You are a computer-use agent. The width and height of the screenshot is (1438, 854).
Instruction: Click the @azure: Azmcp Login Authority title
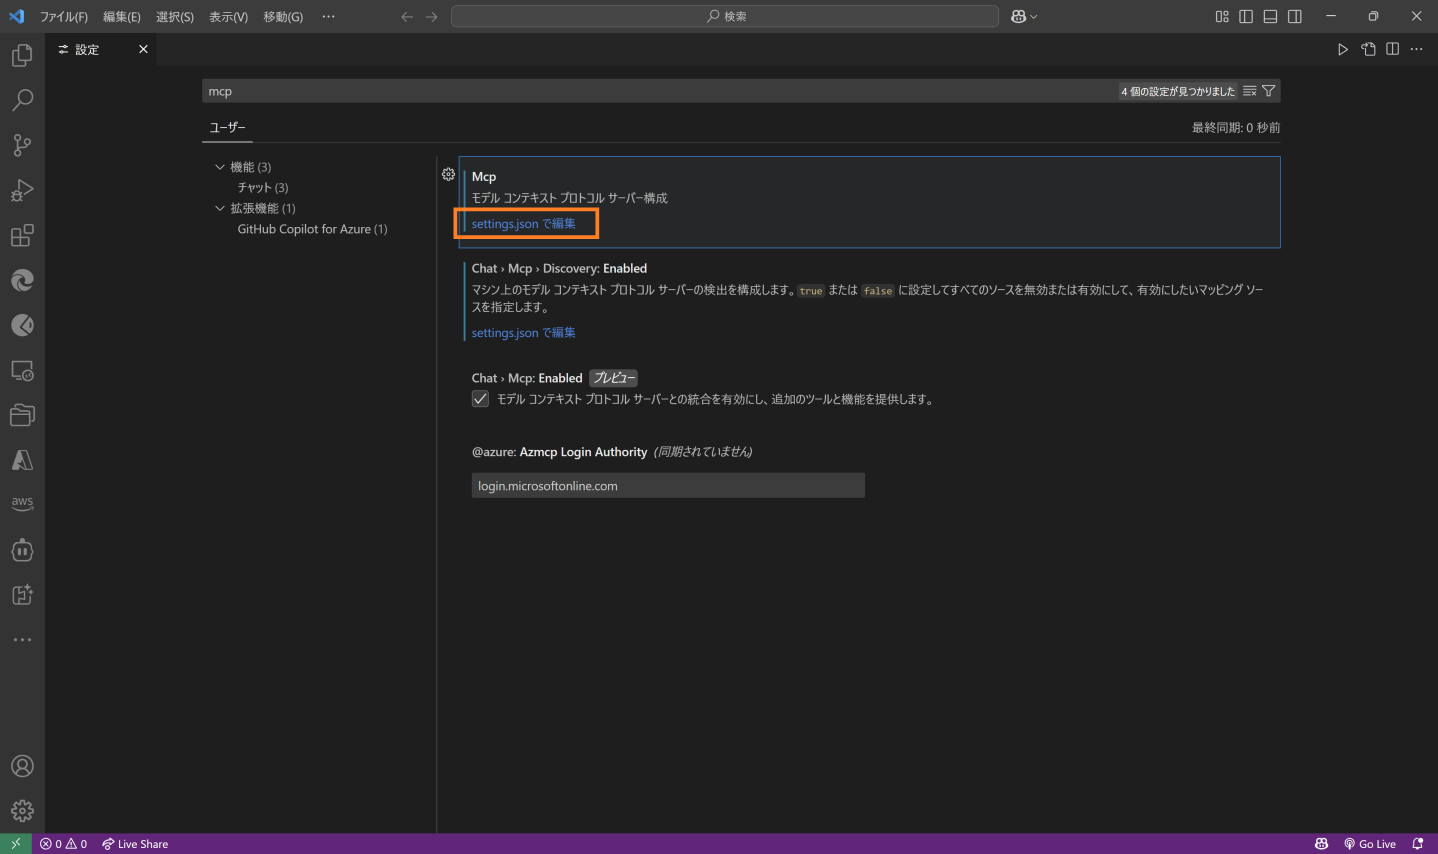tap(559, 452)
